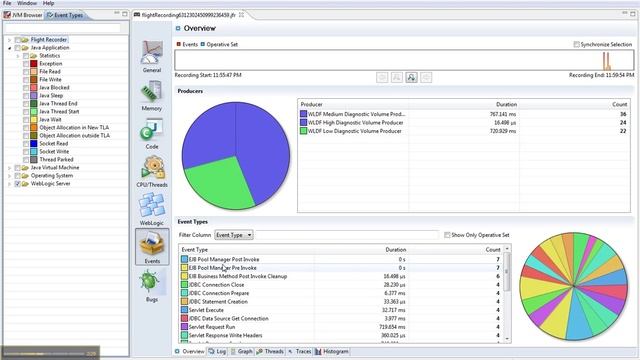Enable Synchronize Selection checkbox
The height and width of the screenshot is (360, 640).
click(576, 44)
